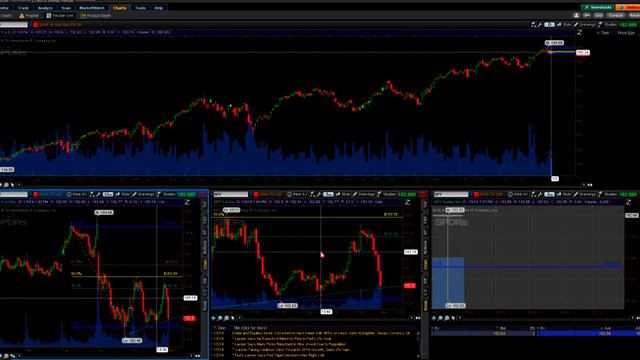Click the maximize-cell icon on middle chart

pos(407,202)
